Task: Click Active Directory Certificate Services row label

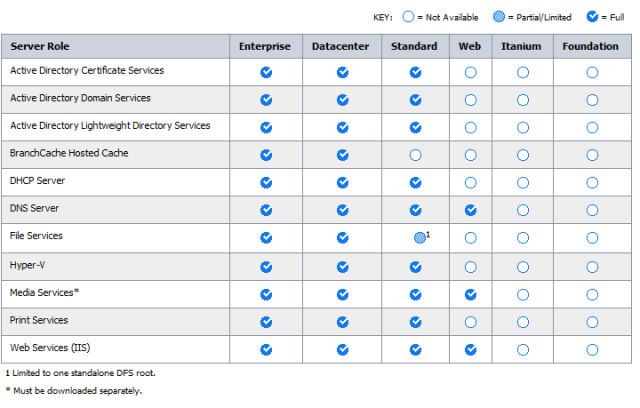Action: (x=87, y=71)
